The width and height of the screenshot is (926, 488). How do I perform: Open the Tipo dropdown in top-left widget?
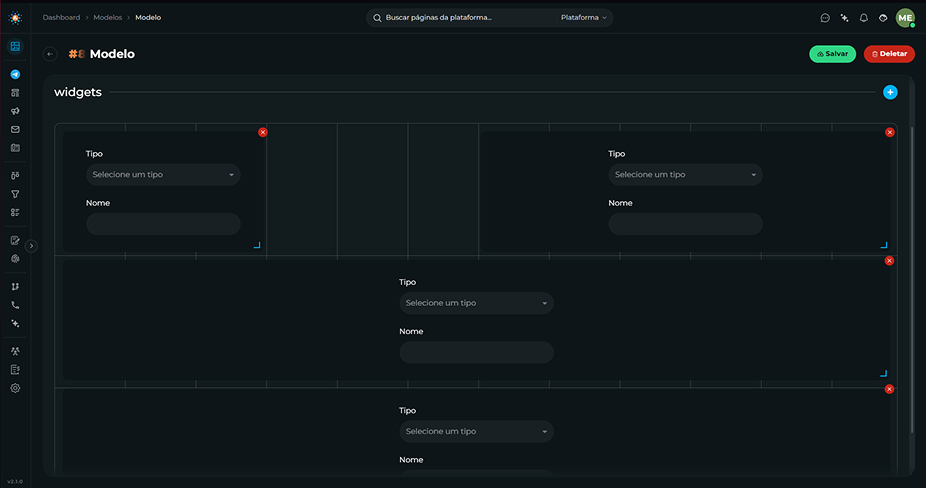tap(163, 175)
